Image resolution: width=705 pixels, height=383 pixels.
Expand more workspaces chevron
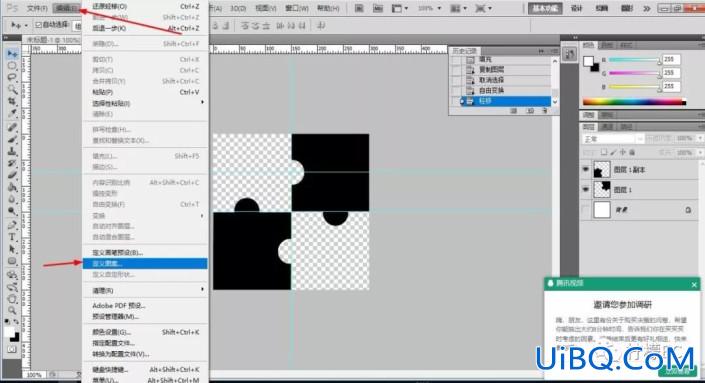pos(647,8)
